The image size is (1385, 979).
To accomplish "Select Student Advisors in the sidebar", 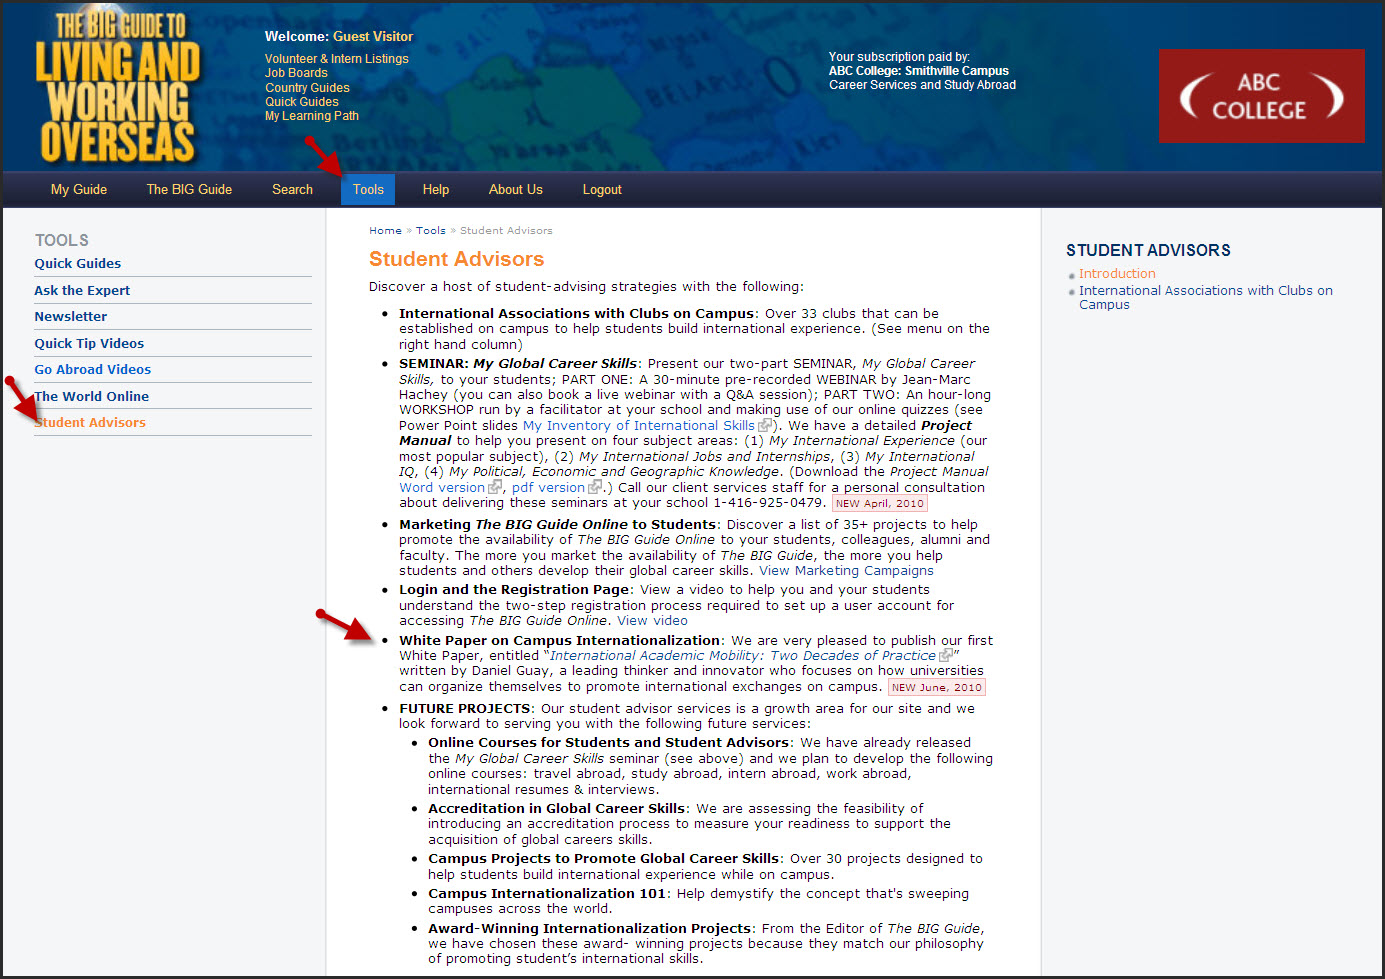I will coord(90,423).
